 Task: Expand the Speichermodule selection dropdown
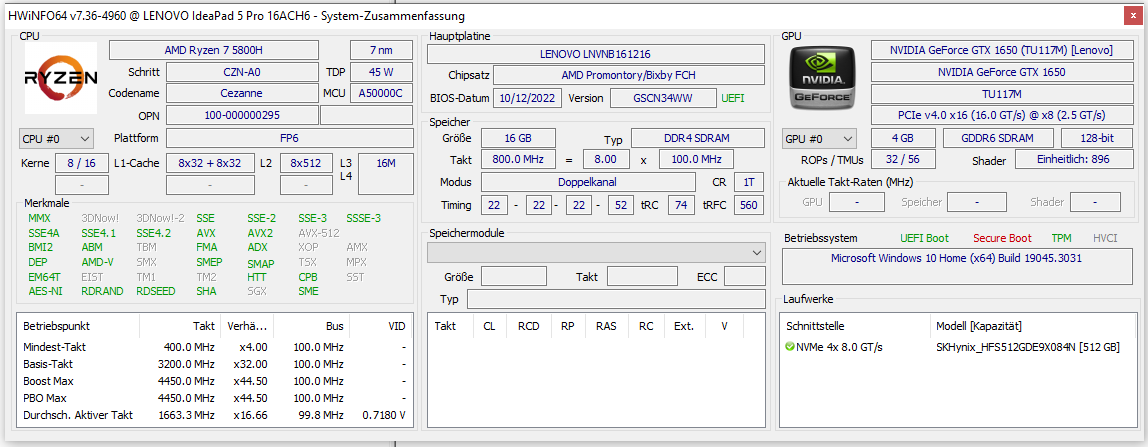click(x=596, y=252)
